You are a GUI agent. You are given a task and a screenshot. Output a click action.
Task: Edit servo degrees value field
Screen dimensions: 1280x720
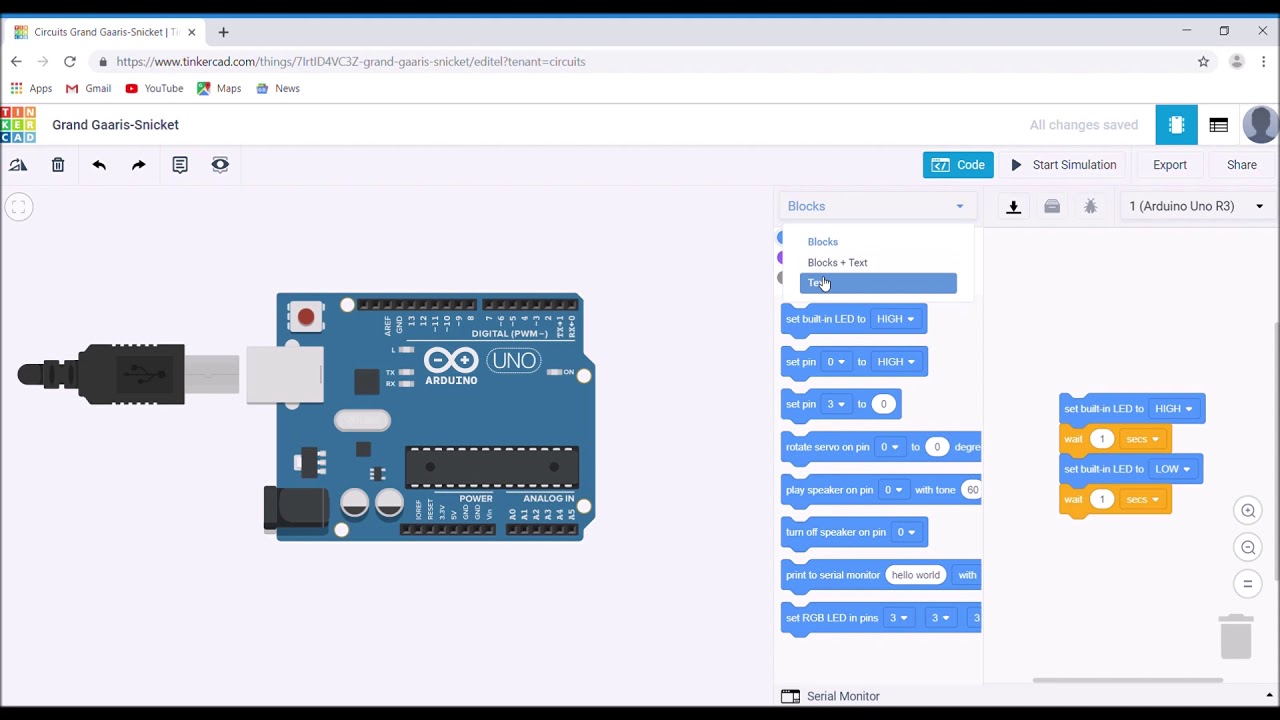[937, 447]
